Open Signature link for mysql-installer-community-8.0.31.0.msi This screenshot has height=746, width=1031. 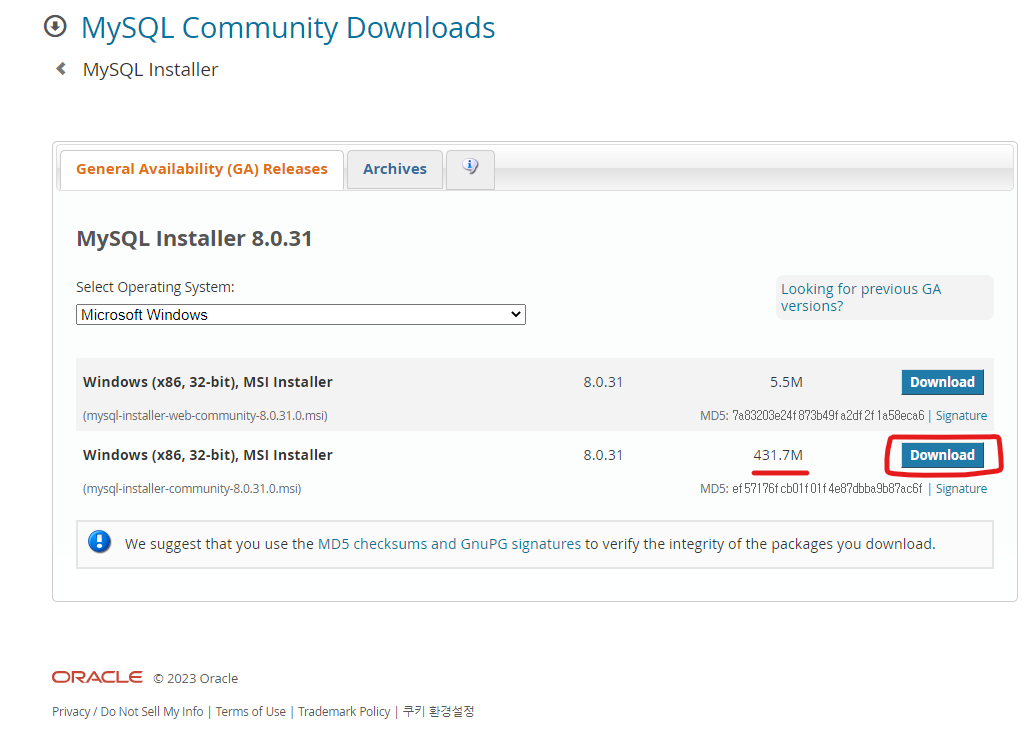(961, 489)
